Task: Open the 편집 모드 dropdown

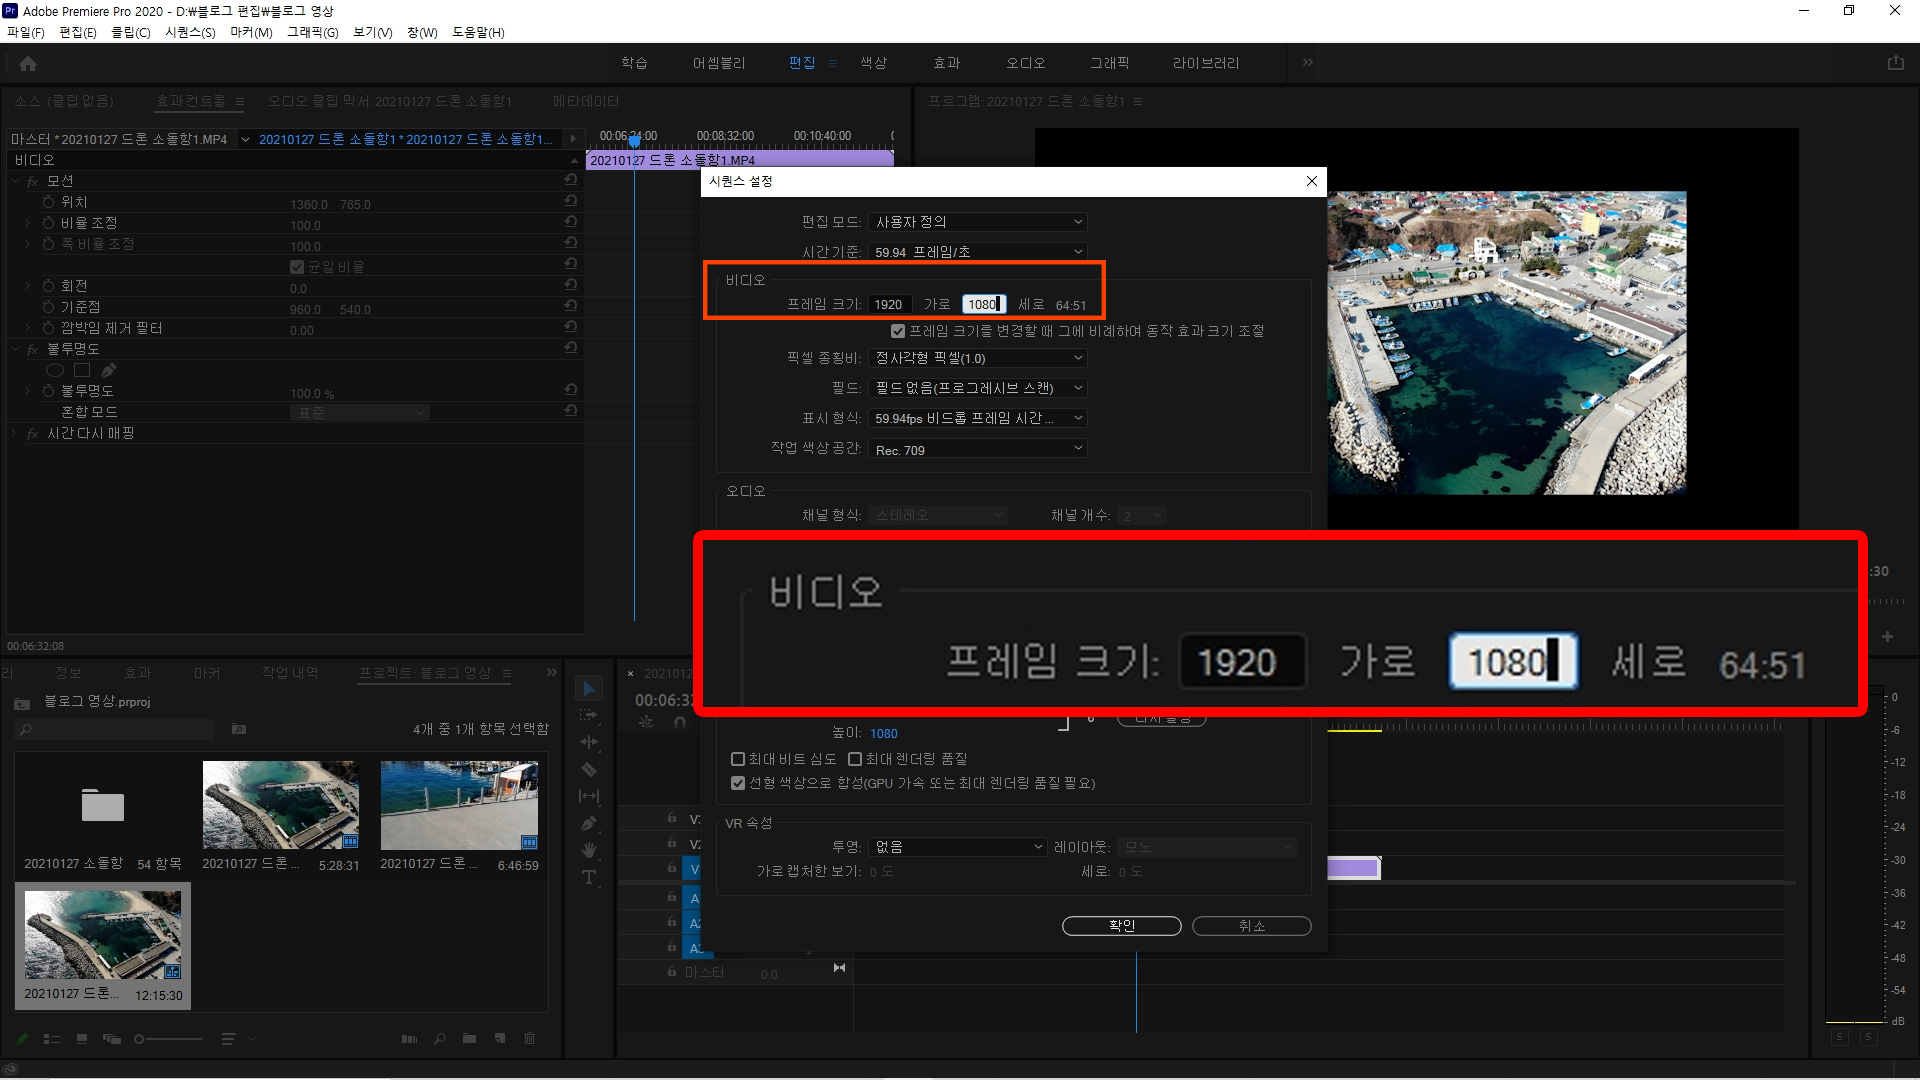Action: pos(977,222)
